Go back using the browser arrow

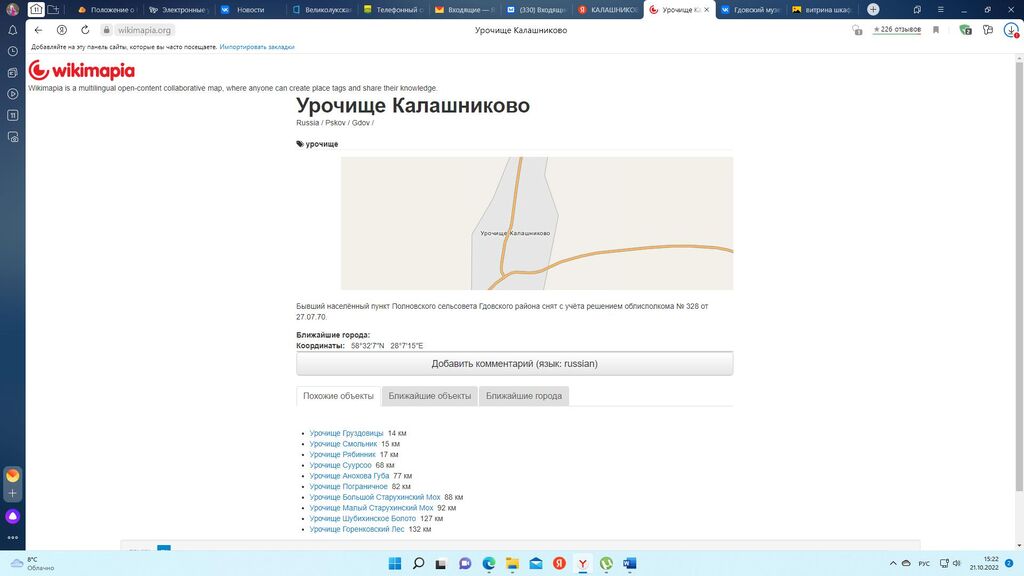coord(39,30)
